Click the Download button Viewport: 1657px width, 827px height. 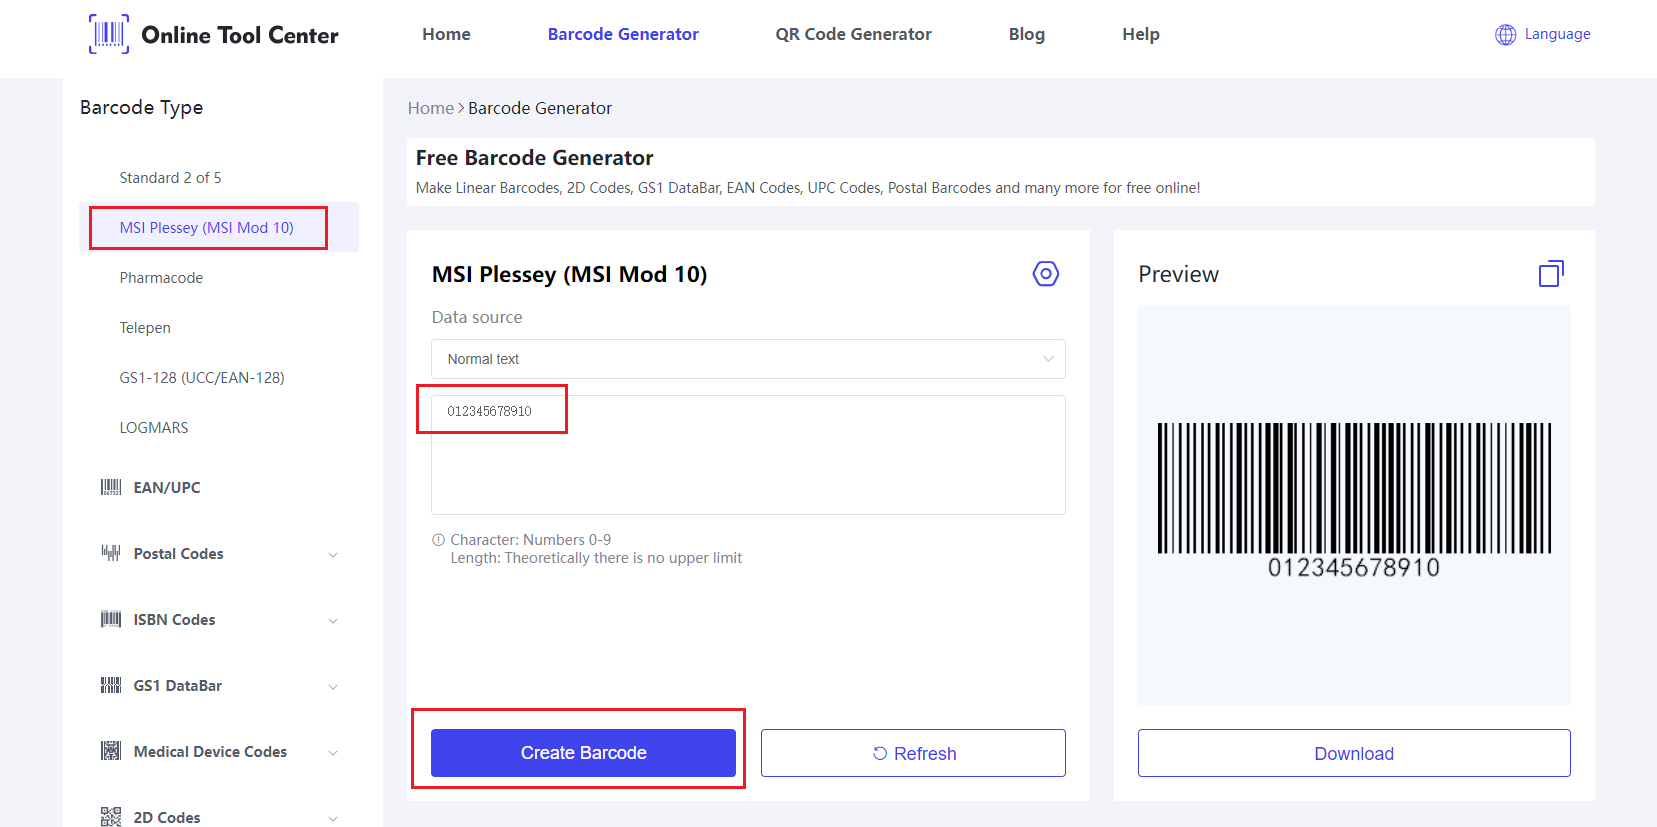point(1354,753)
